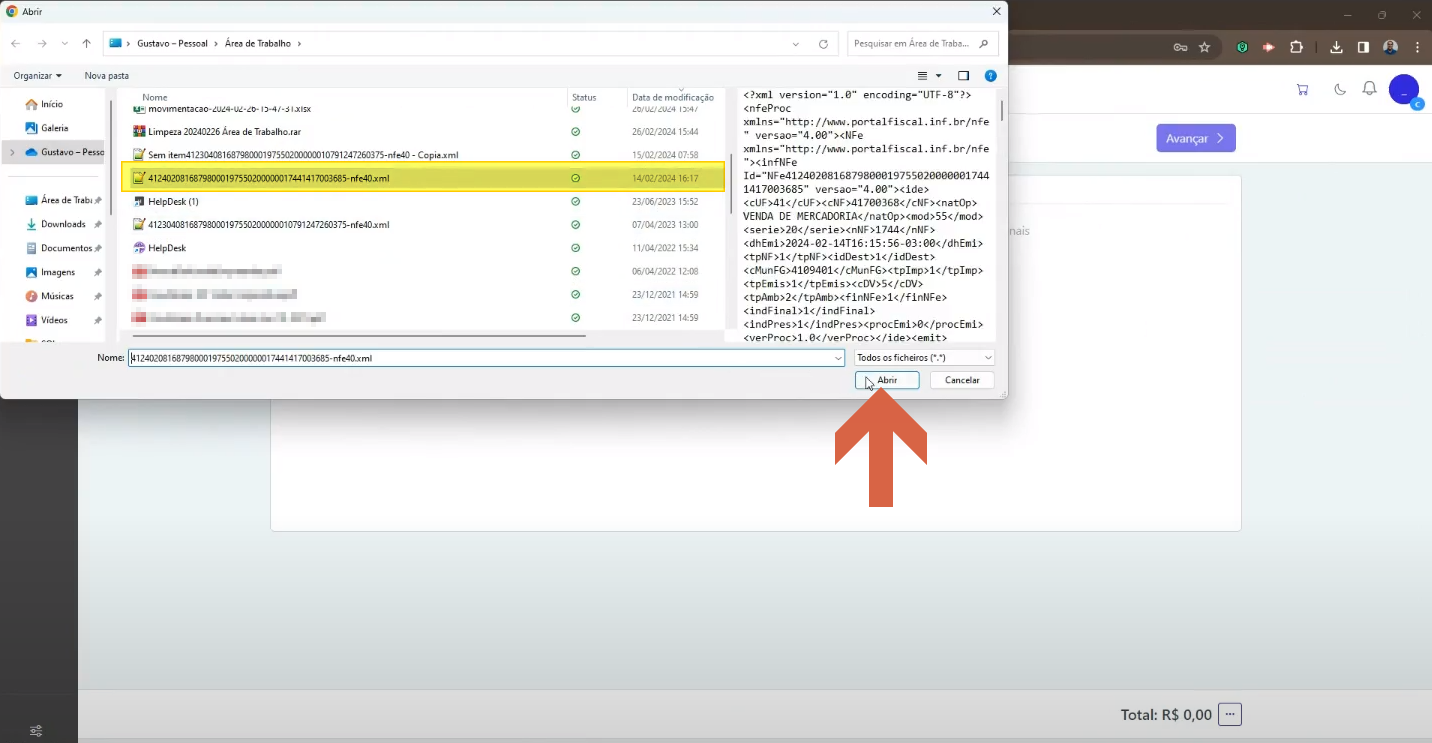Open Chrome downloads icon

click(1337, 47)
